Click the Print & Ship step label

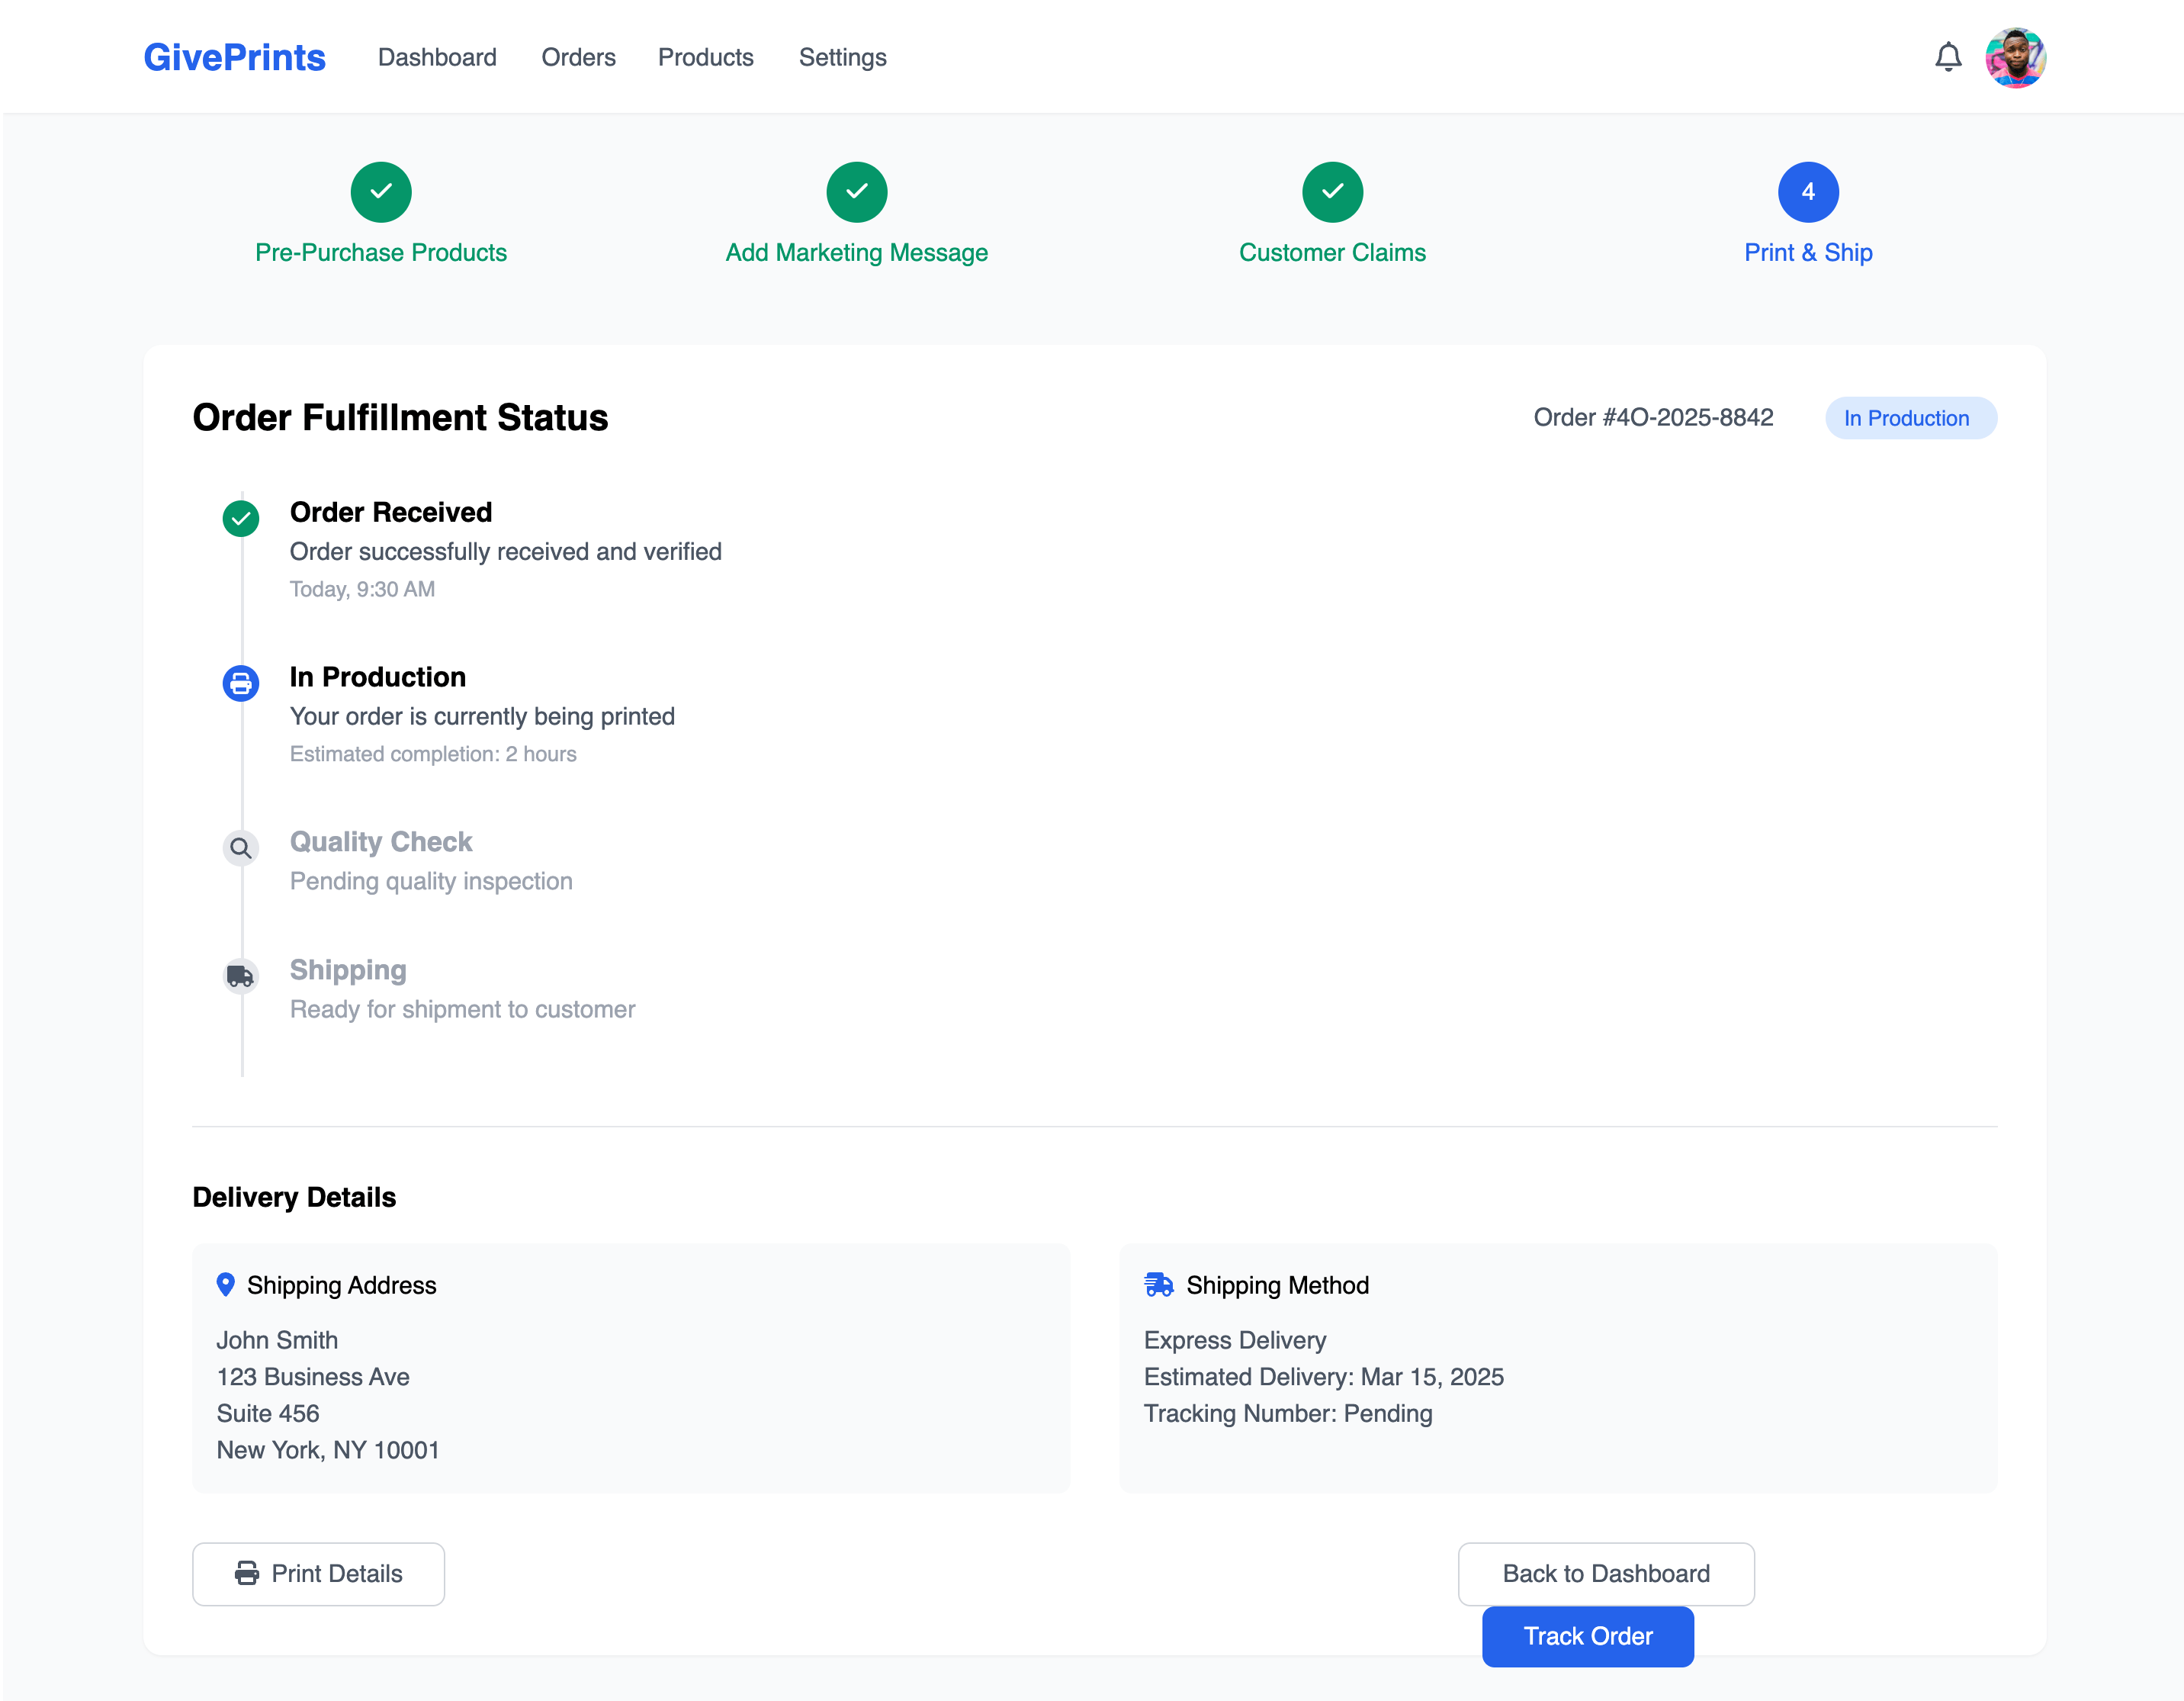1808,252
